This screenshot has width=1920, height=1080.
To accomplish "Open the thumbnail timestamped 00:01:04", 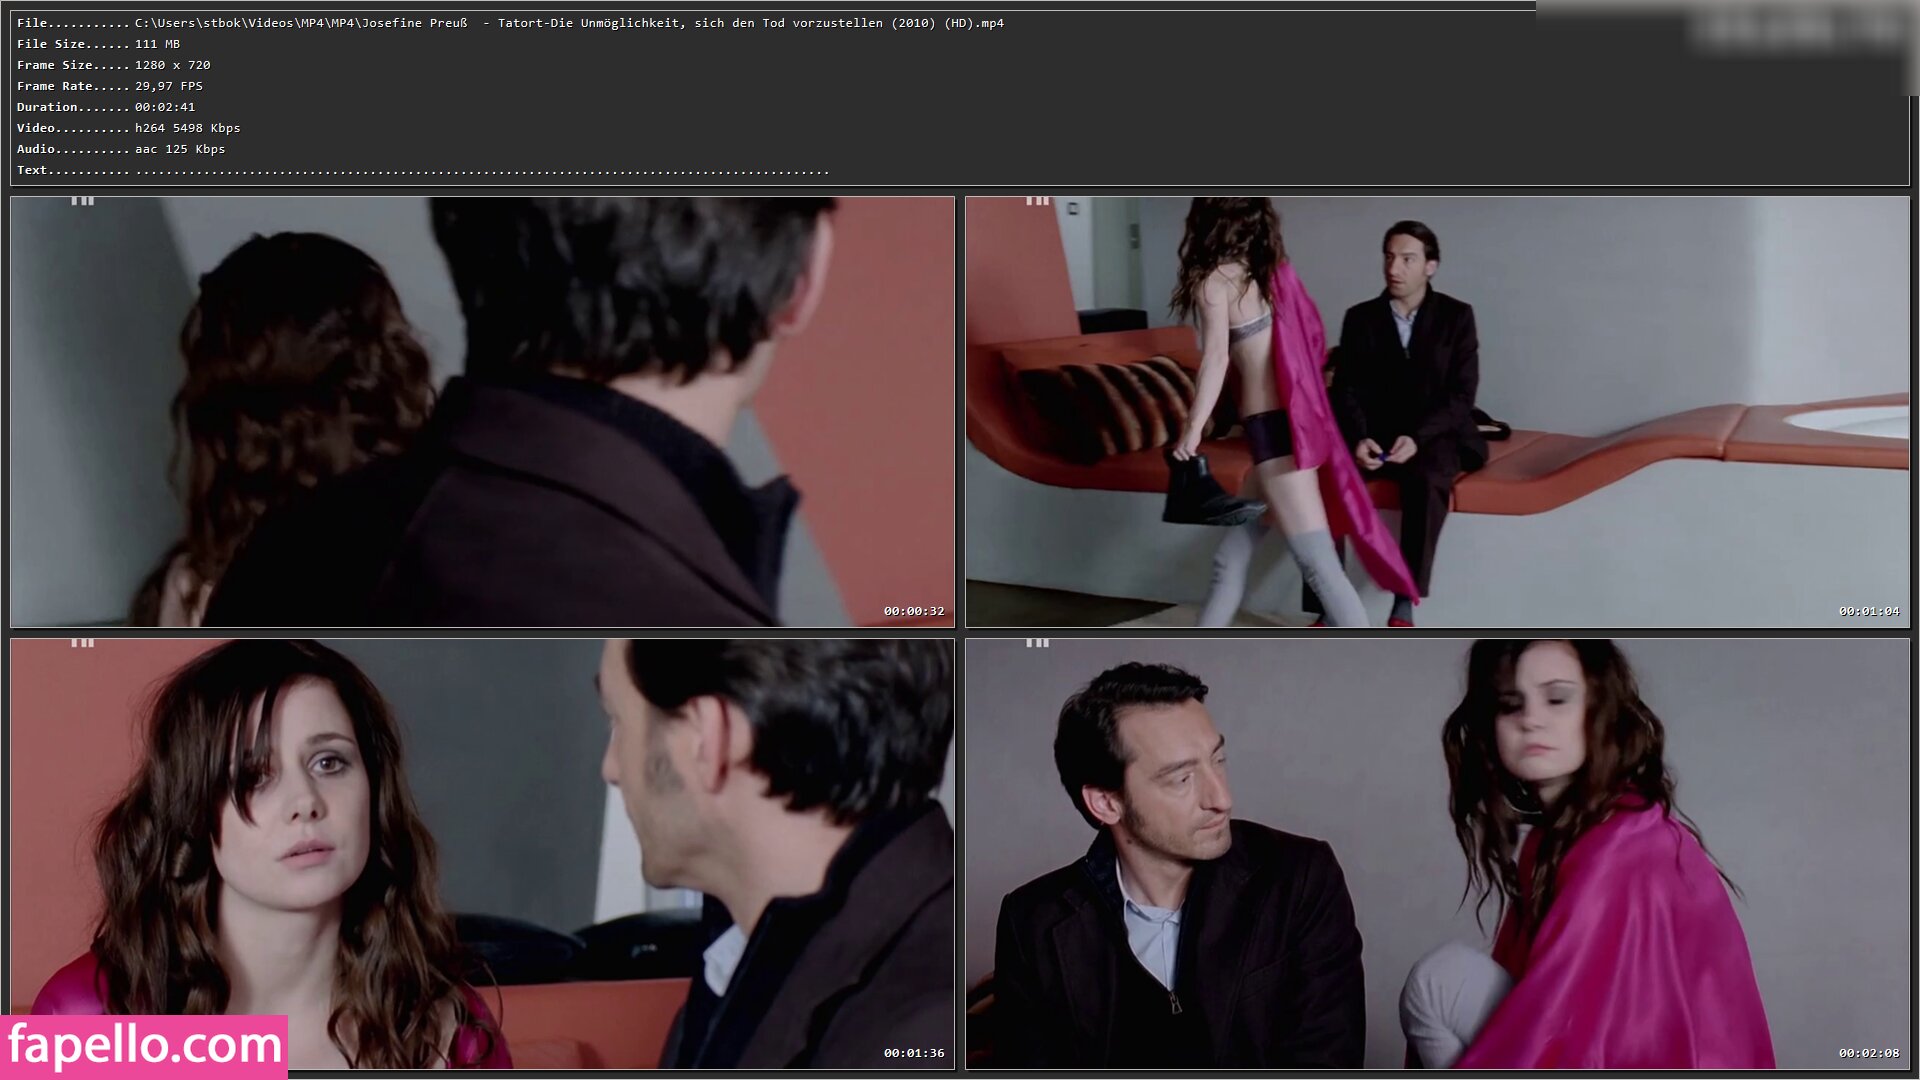I will point(1437,412).
